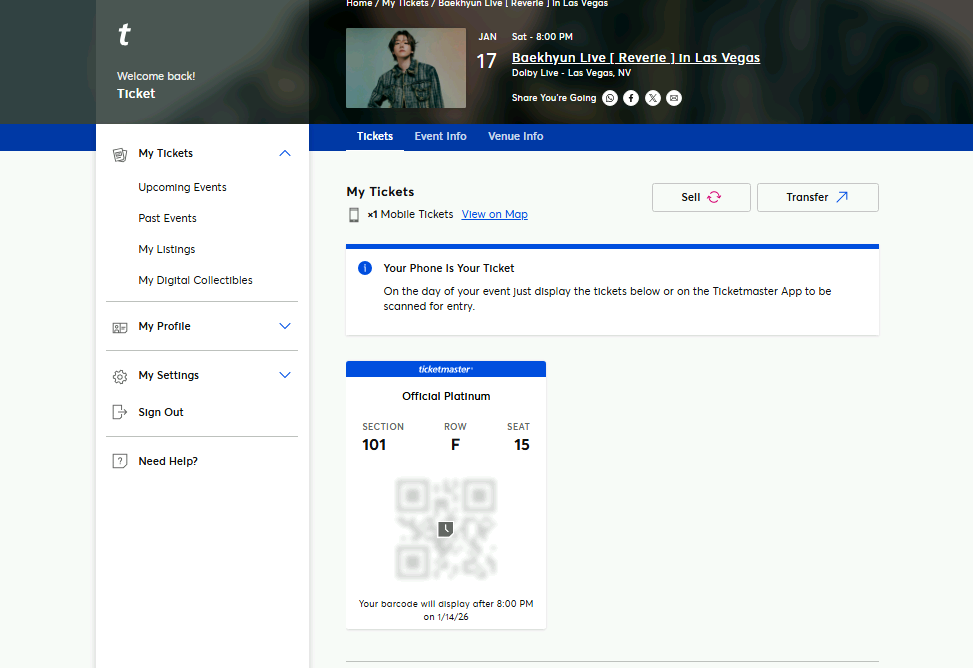Open Upcoming Events in sidebar

[182, 187]
